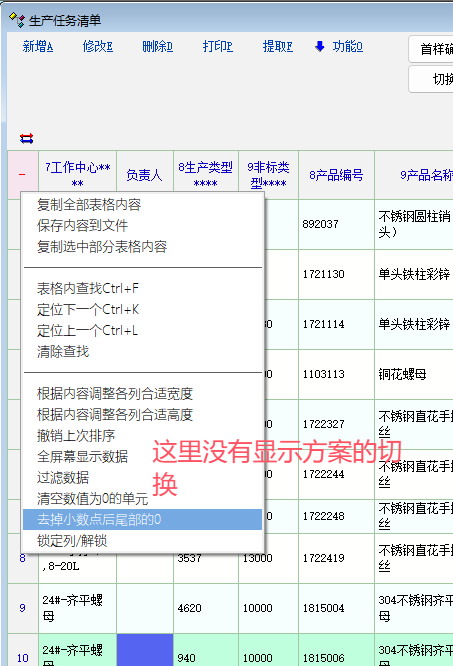The image size is (453, 666).
Task: Click the blue colored cell in row 10
Action: click(145, 650)
